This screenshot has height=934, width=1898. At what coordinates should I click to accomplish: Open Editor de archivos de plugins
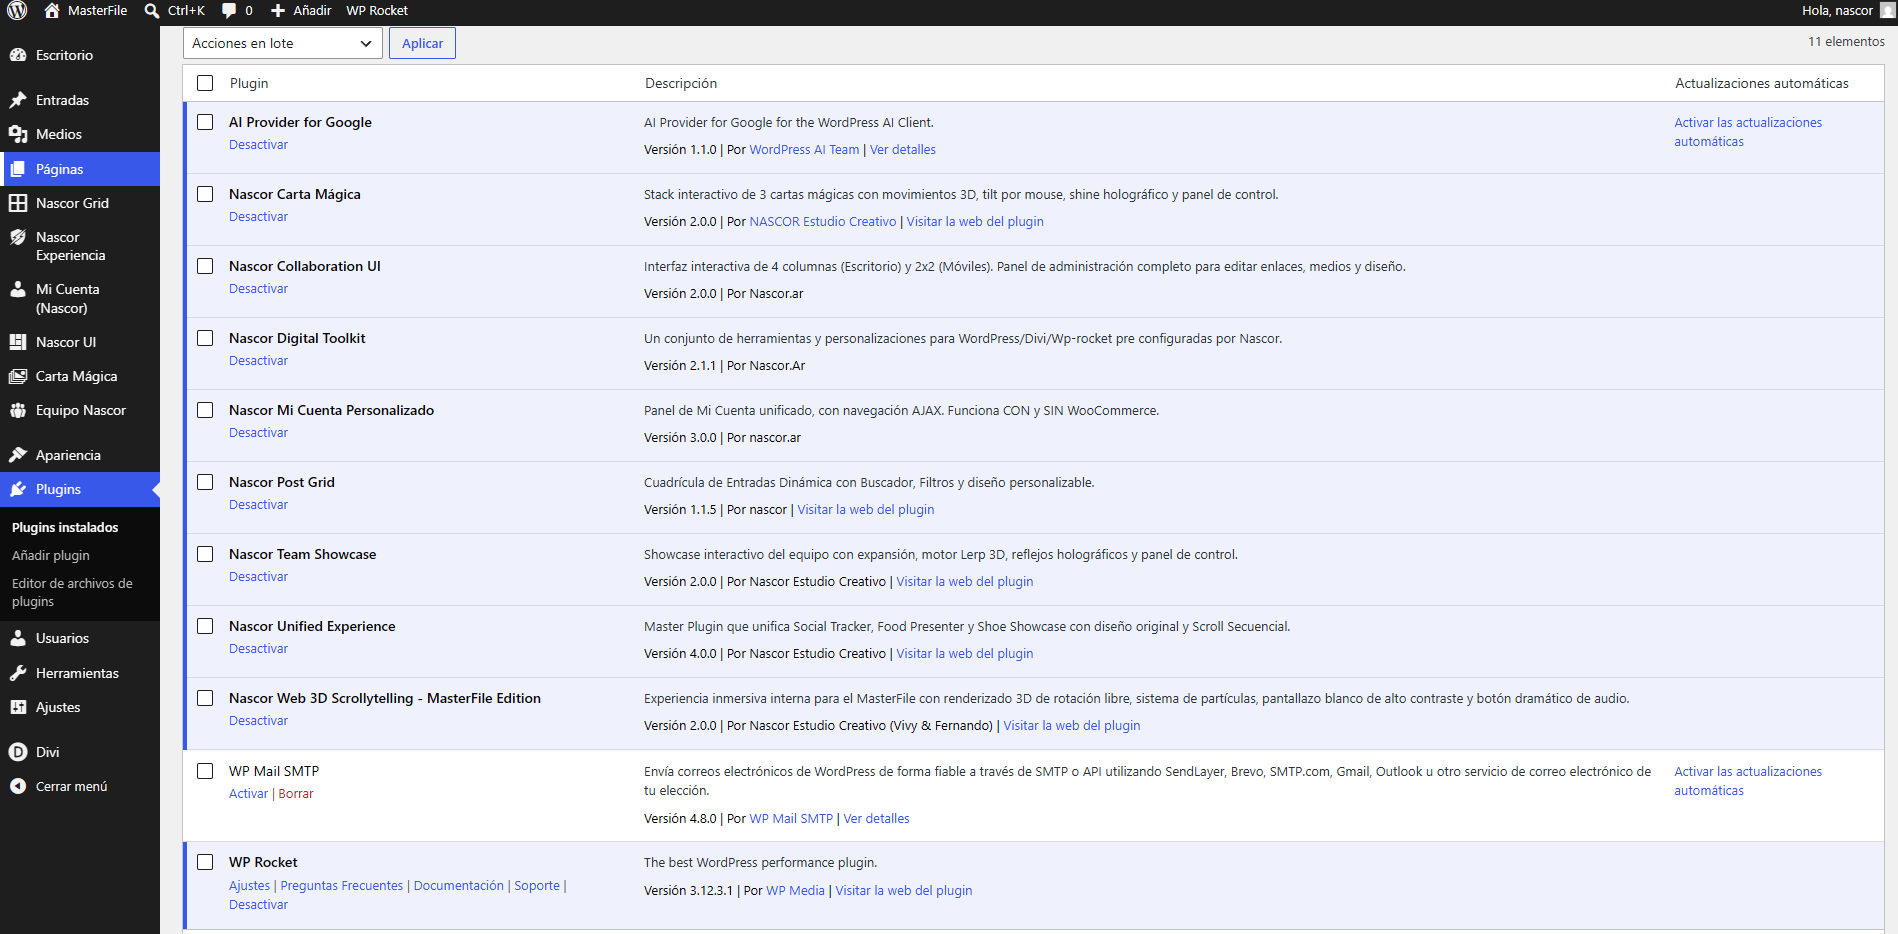[72, 592]
